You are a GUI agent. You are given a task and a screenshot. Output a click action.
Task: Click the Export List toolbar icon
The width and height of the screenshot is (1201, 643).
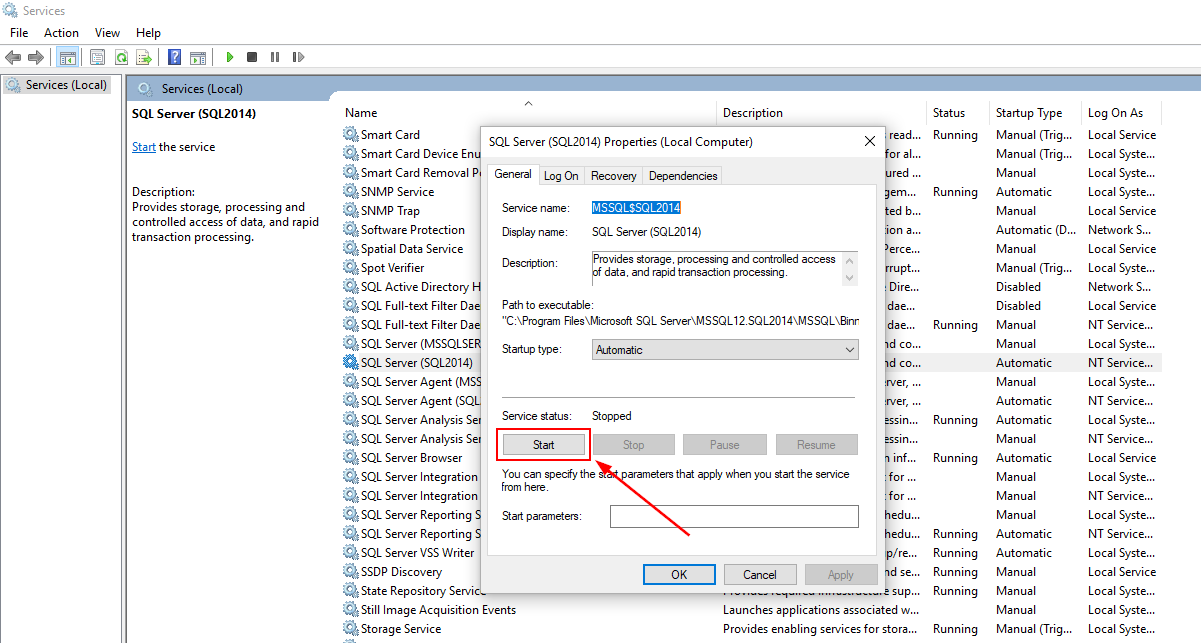tap(144, 58)
